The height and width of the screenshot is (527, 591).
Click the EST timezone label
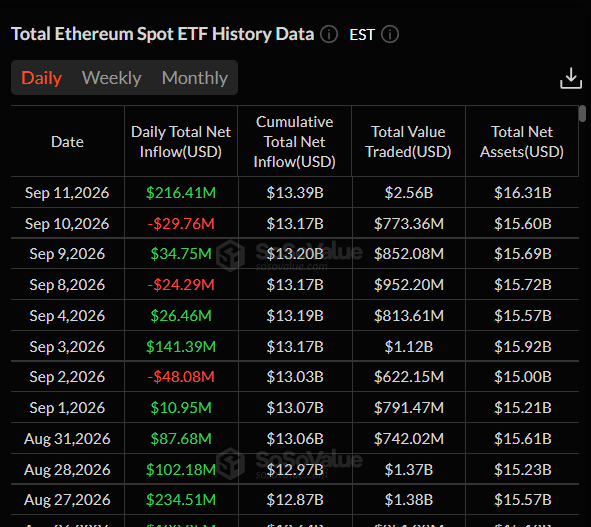[362, 35]
